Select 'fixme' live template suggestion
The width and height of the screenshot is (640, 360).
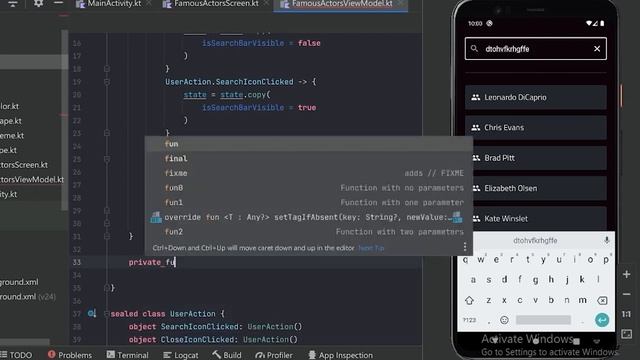[309, 173]
